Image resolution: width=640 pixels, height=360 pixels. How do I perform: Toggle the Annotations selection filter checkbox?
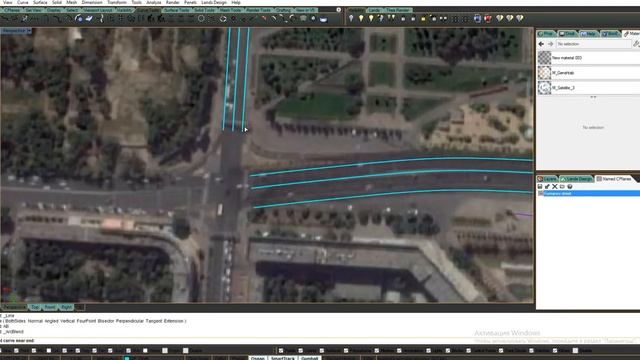399,350
